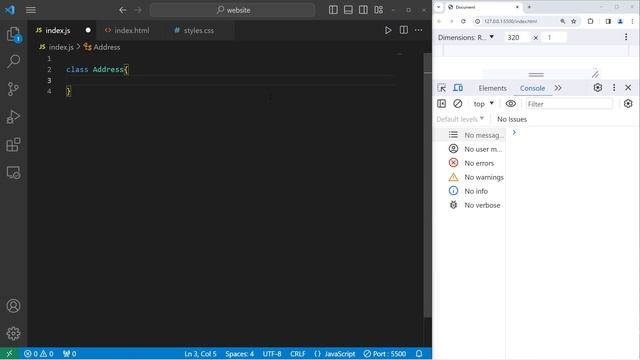
Task: Bookmark this page with star icon
Action: click(573, 21)
